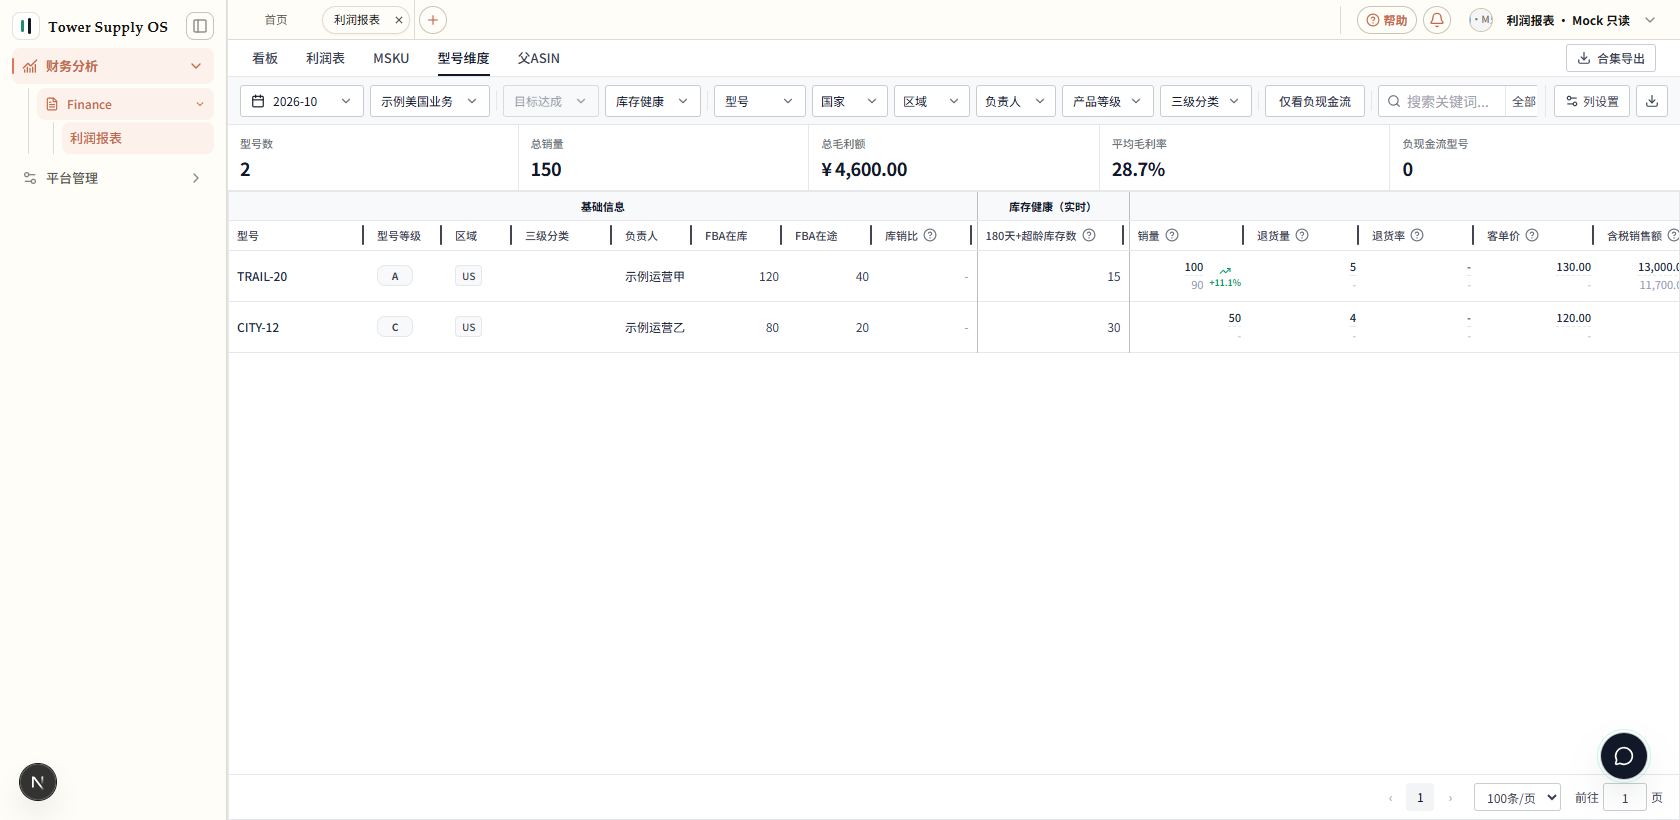
Task: Open the notifications bell
Action: click(1437, 20)
